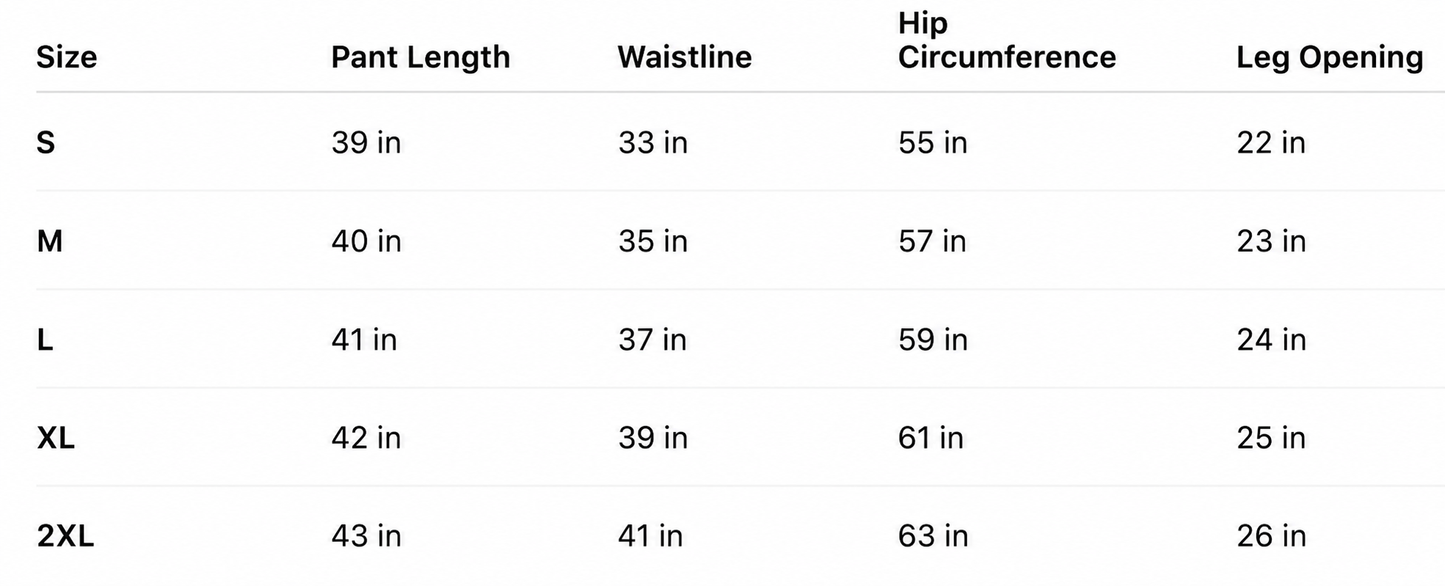1445x586 pixels.
Task: Click the 63 in hip circumference value
Action: [x=932, y=537]
